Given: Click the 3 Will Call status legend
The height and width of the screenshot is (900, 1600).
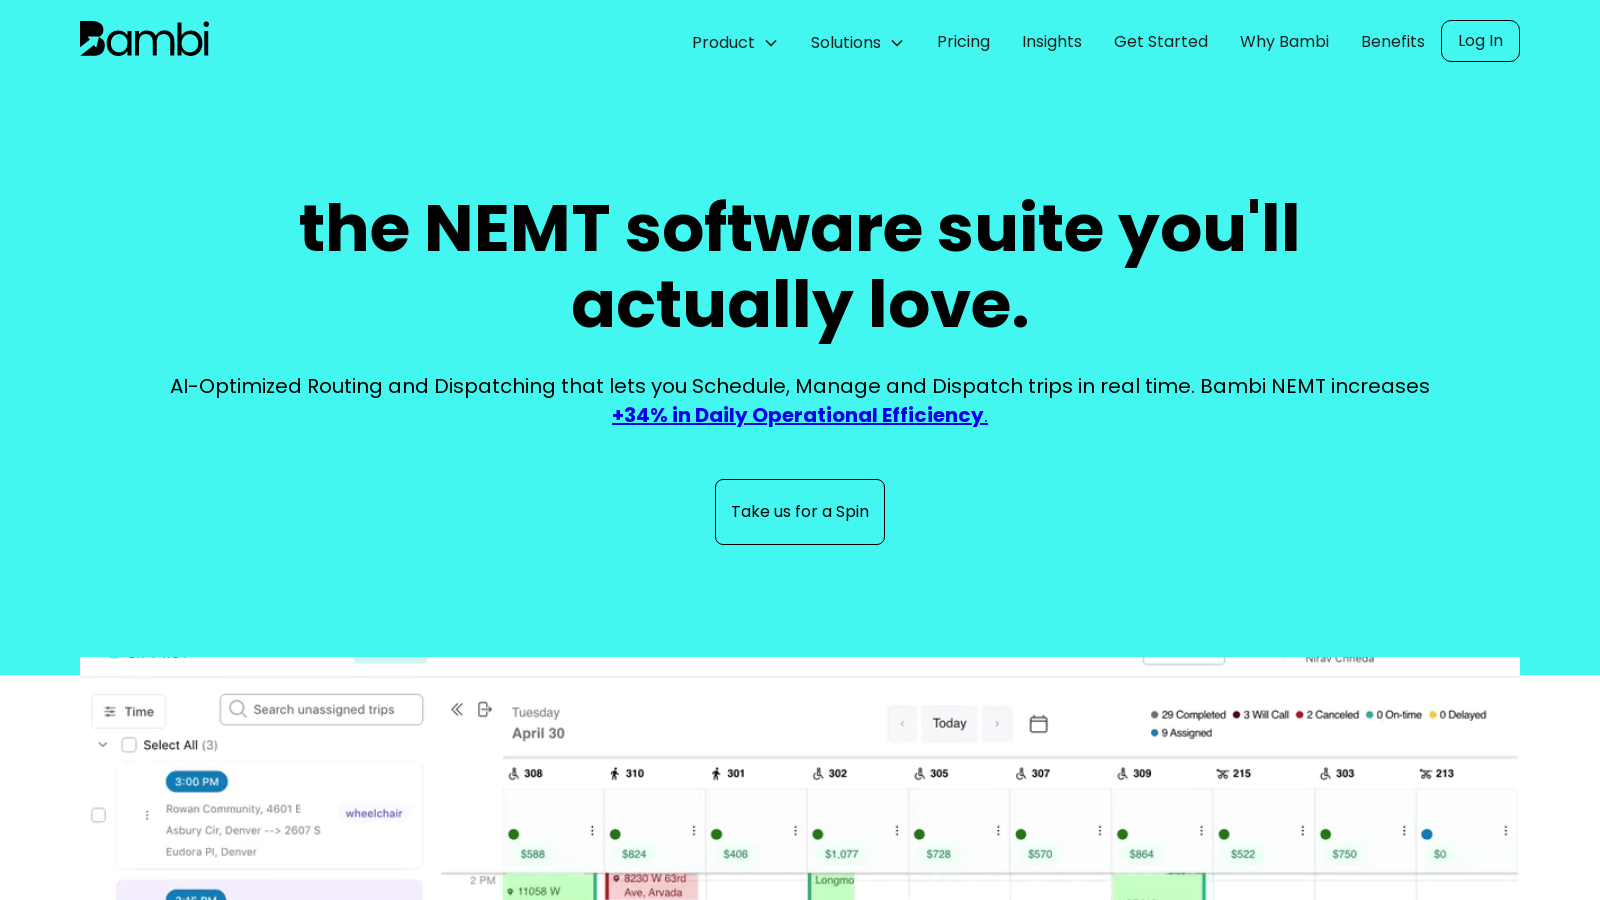Looking at the screenshot, I should click(1261, 715).
